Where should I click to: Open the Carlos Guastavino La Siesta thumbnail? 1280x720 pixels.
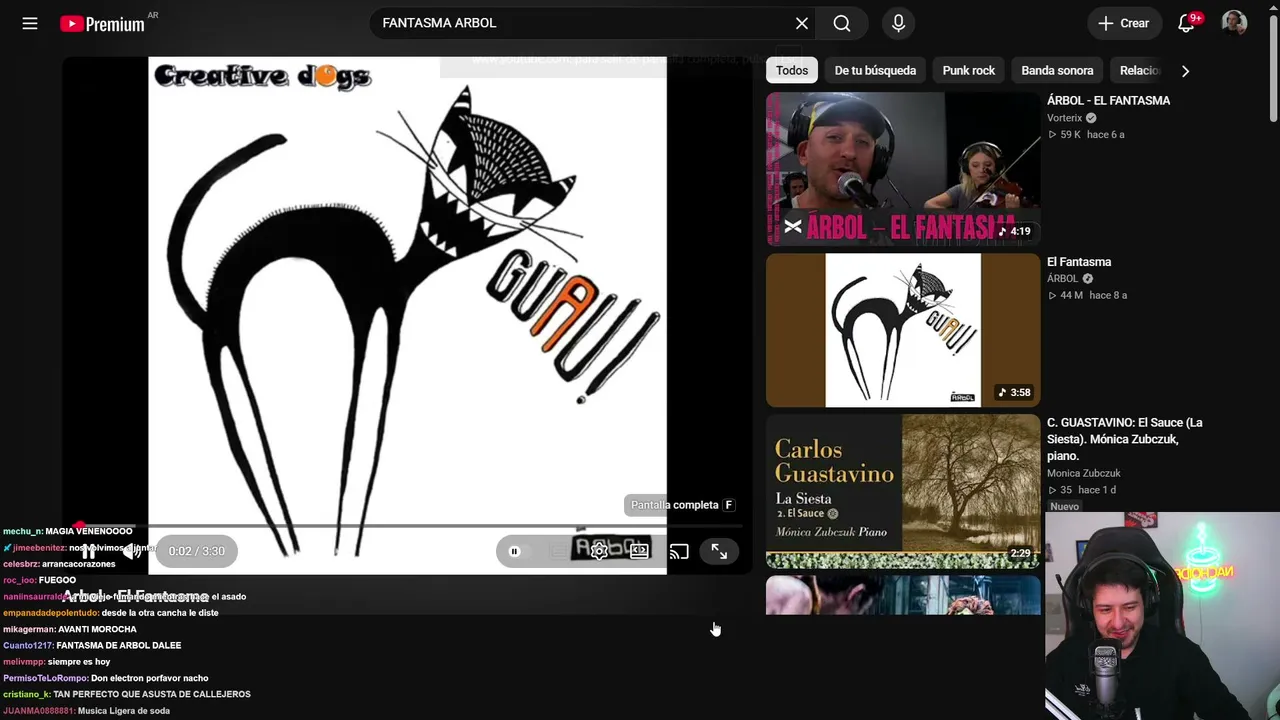click(903, 491)
